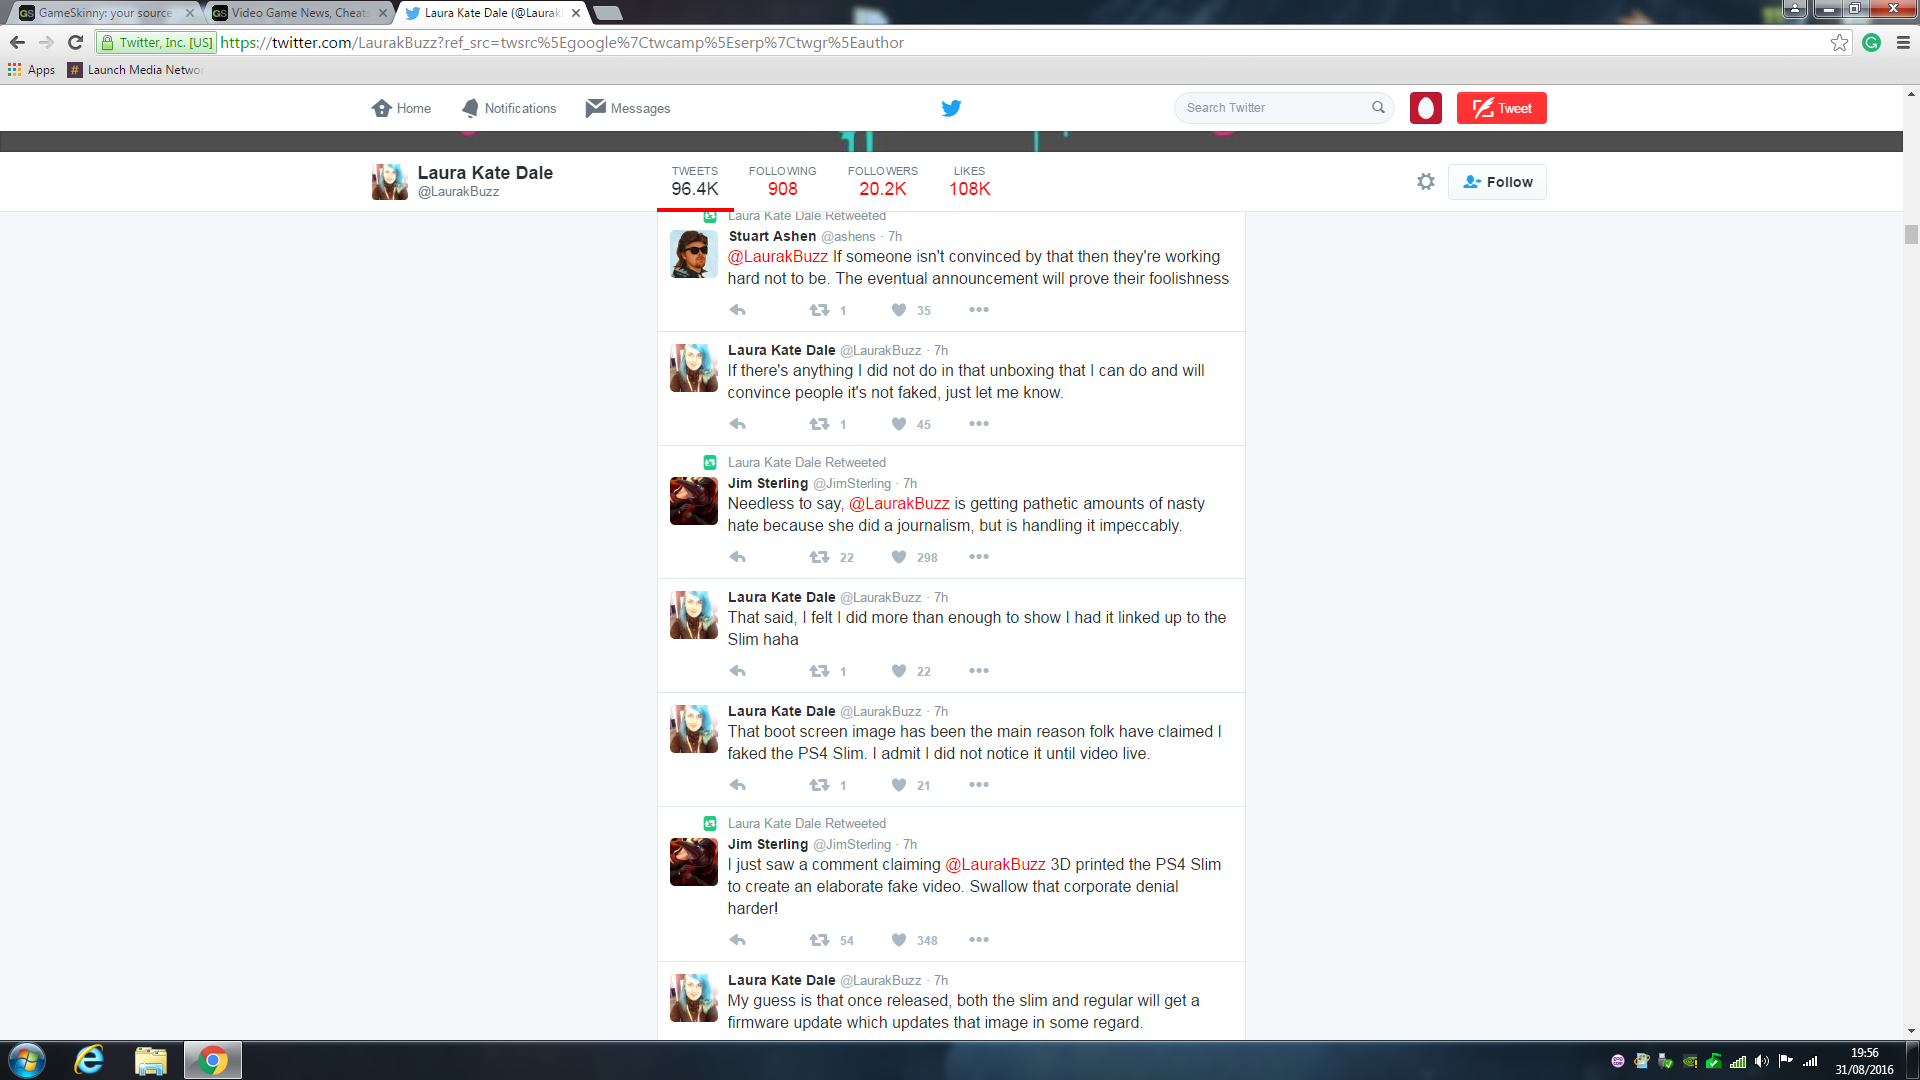Viewport: 1920px width, 1080px height.
Task: Open more options on Stuart Ashen's tweet
Action: [x=978, y=310]
